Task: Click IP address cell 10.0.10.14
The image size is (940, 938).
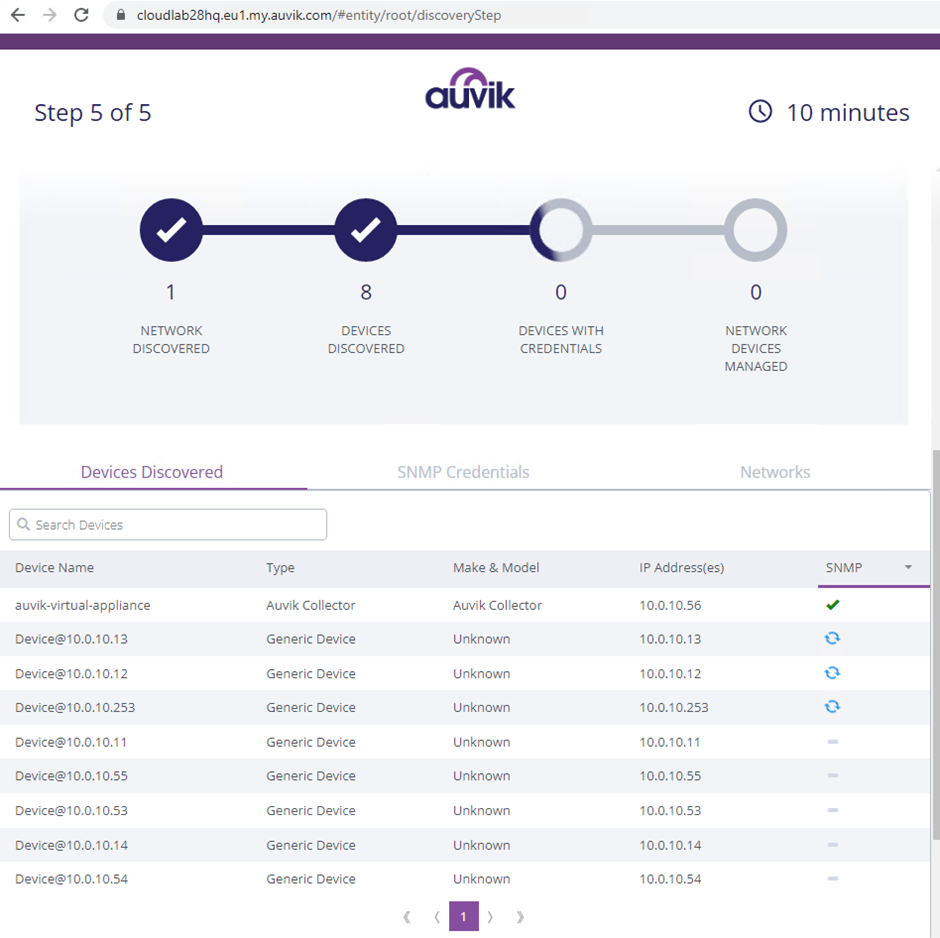Action: click(x=670, y=845)
